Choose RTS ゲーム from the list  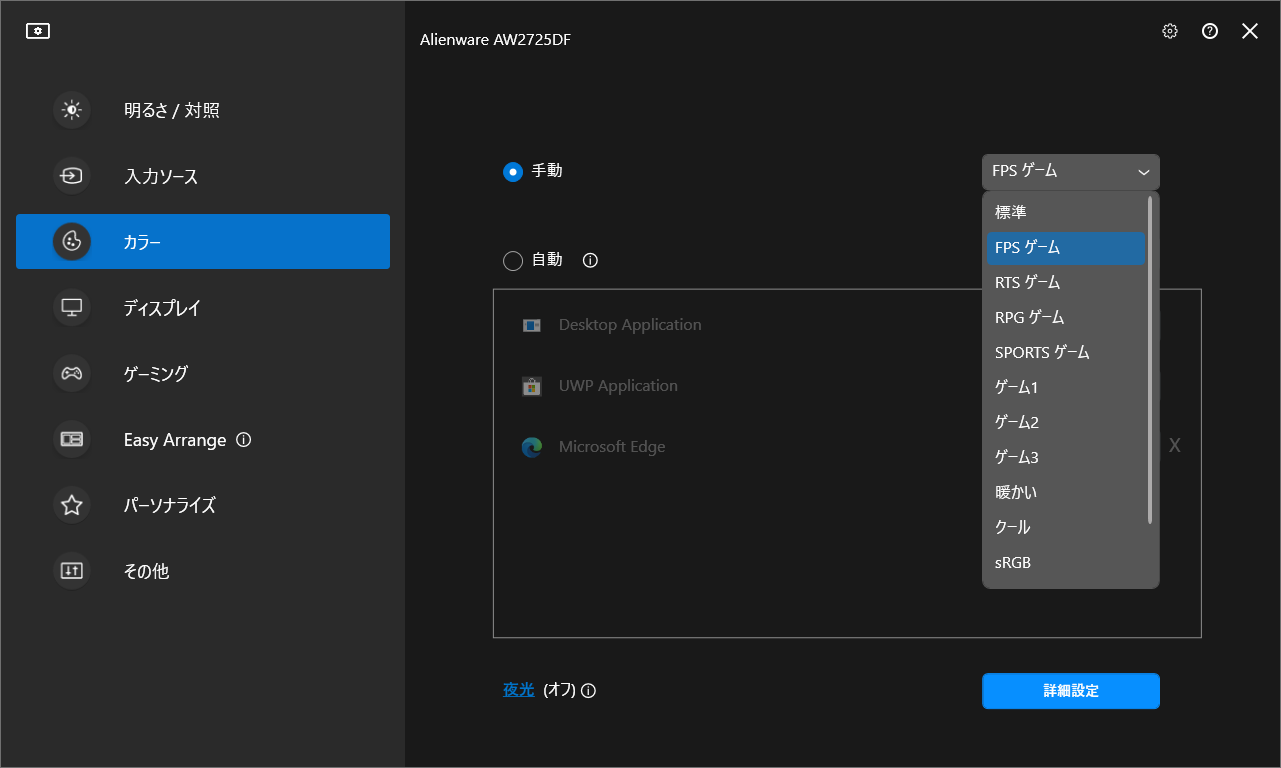click(x=1066, y=282)
